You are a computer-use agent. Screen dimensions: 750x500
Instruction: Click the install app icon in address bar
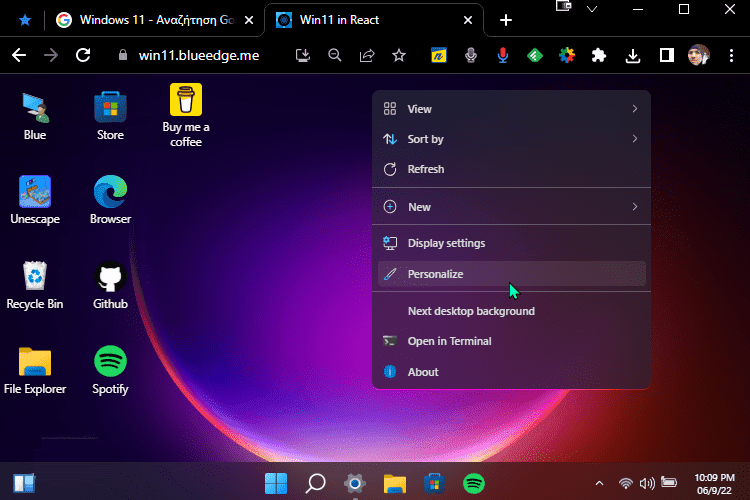click(x=303, y=56)
